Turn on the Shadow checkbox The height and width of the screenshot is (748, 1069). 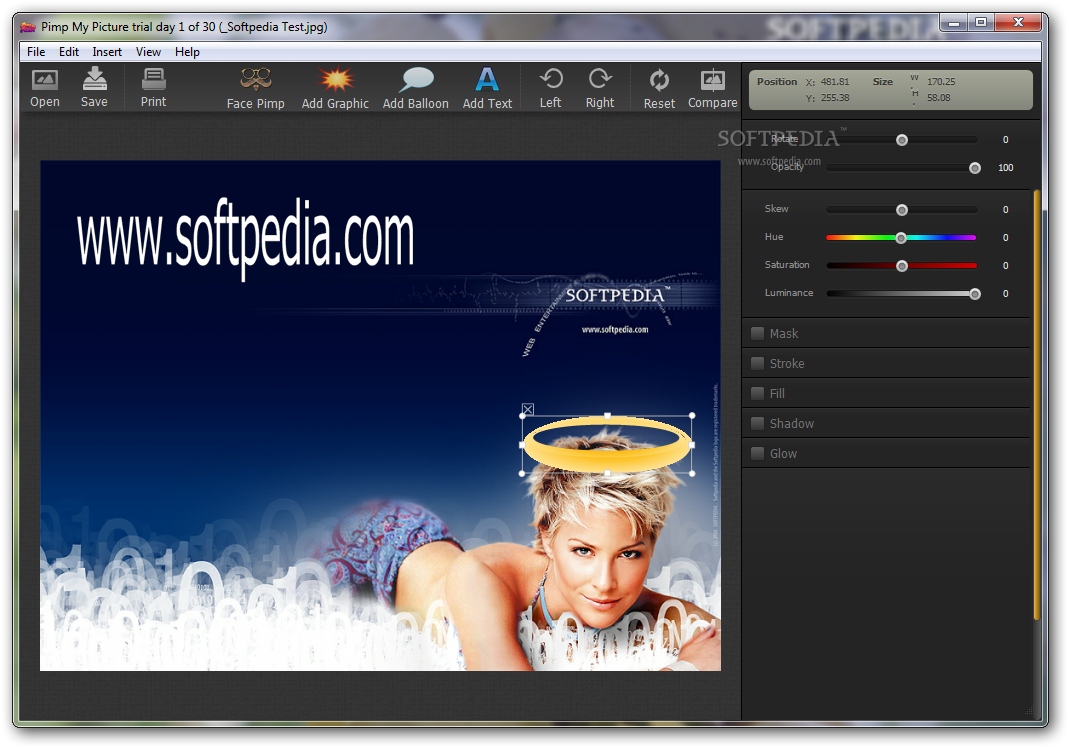(x=757, y=423)
